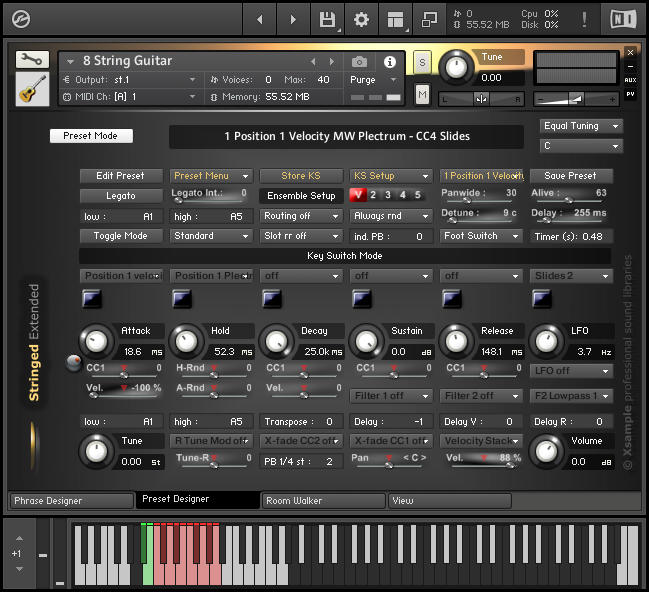
Task: Open the workspace layout menu
Action: 395,19
